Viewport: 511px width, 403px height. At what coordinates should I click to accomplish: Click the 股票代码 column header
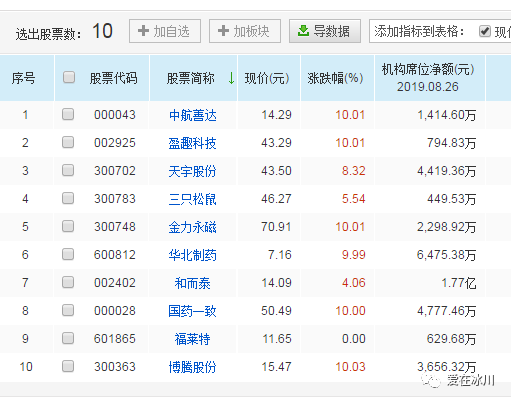[x=113, y=78]
